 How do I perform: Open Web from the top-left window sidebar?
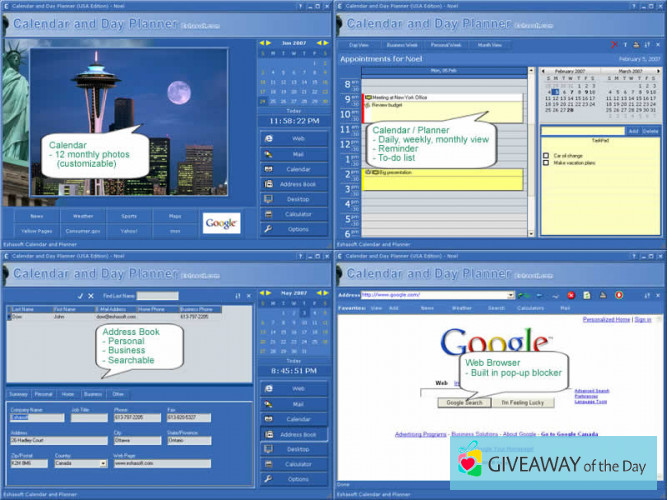294,139
